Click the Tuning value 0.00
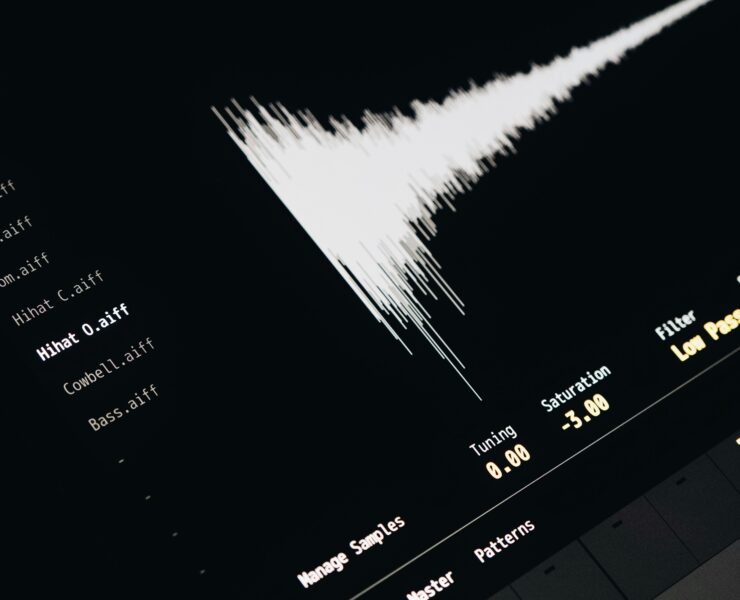 click(508, 463)
